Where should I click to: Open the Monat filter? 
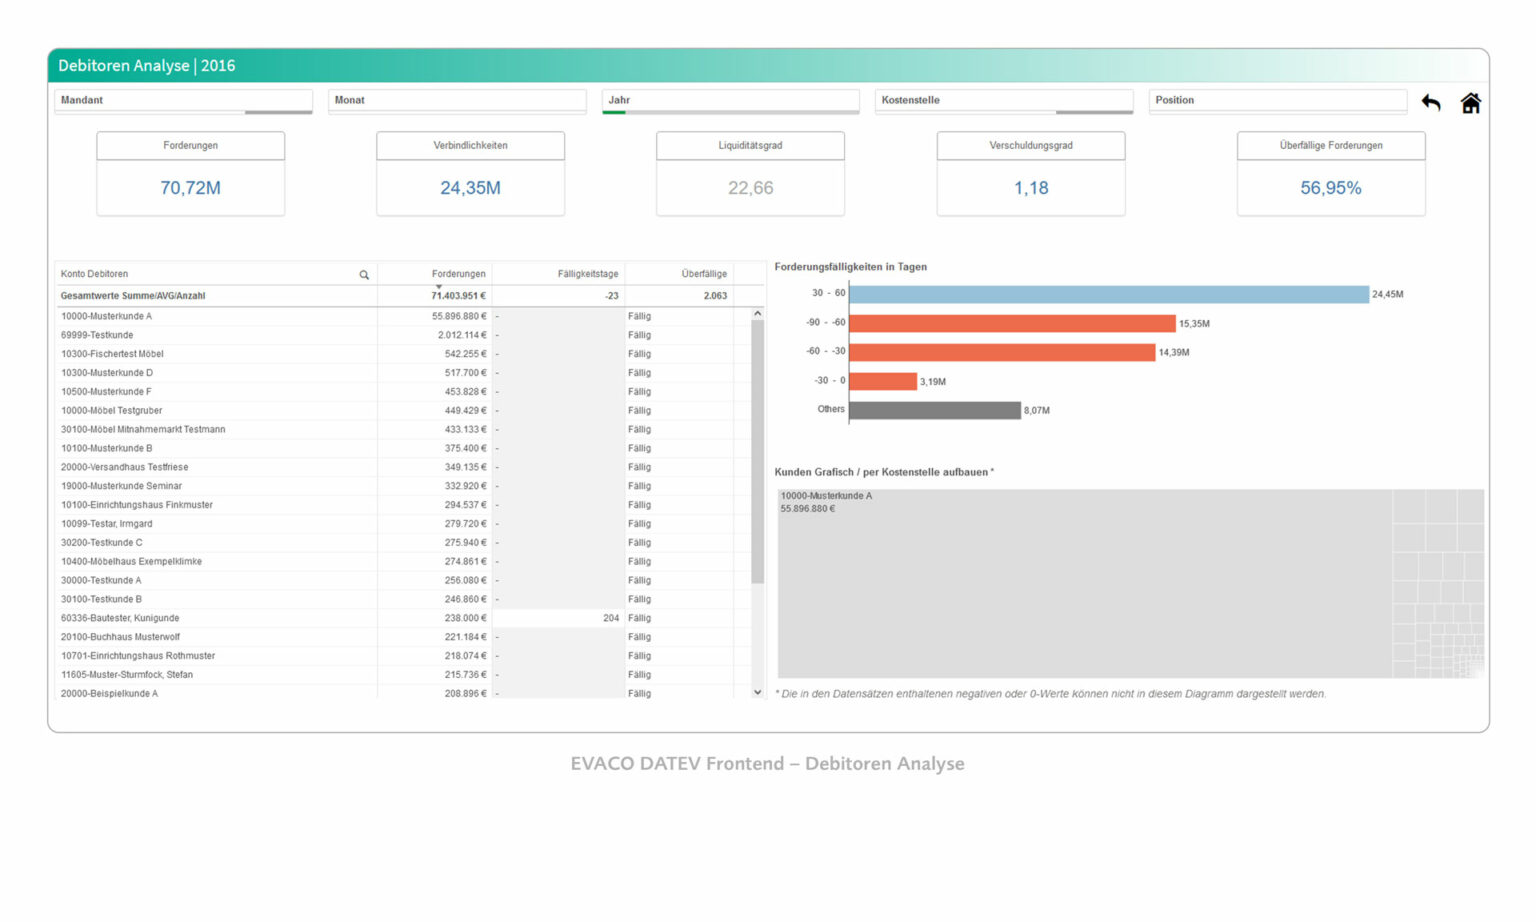[457, 100]
